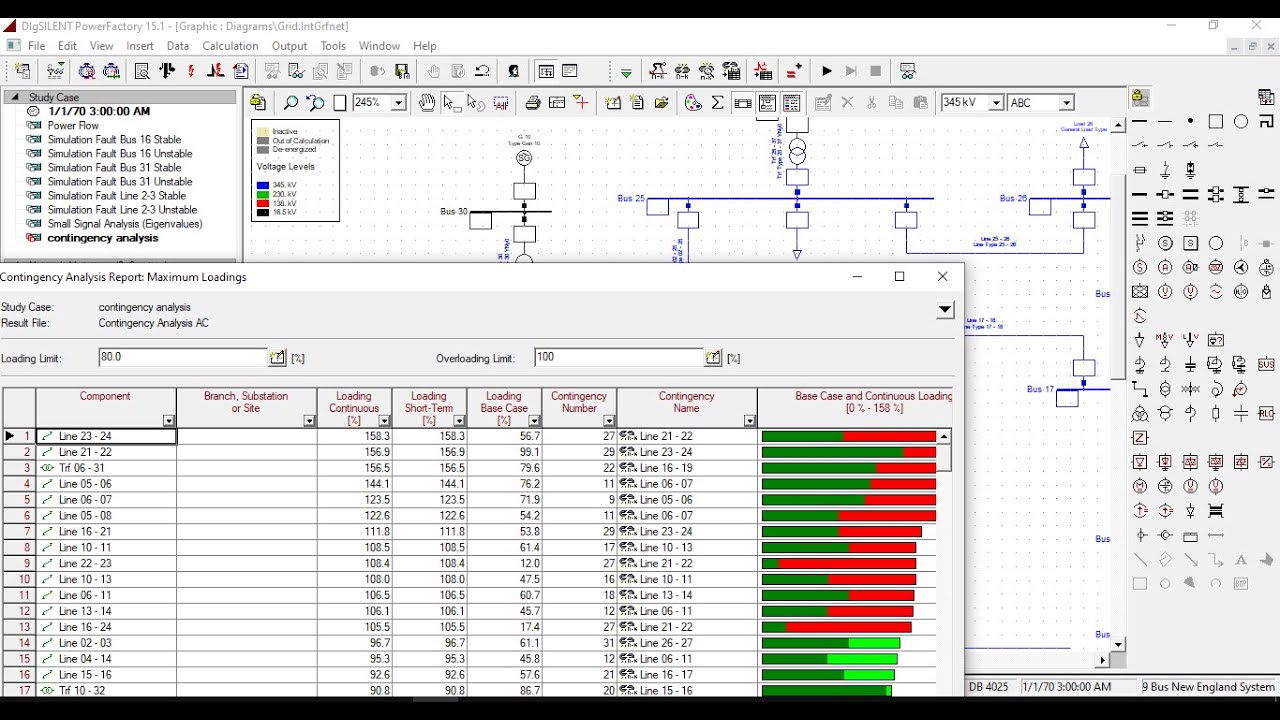Viewport: 1280px width, 720px height.
Task: Click the Calculate Short-Circuit lightning icon
Action: [191, 71]
